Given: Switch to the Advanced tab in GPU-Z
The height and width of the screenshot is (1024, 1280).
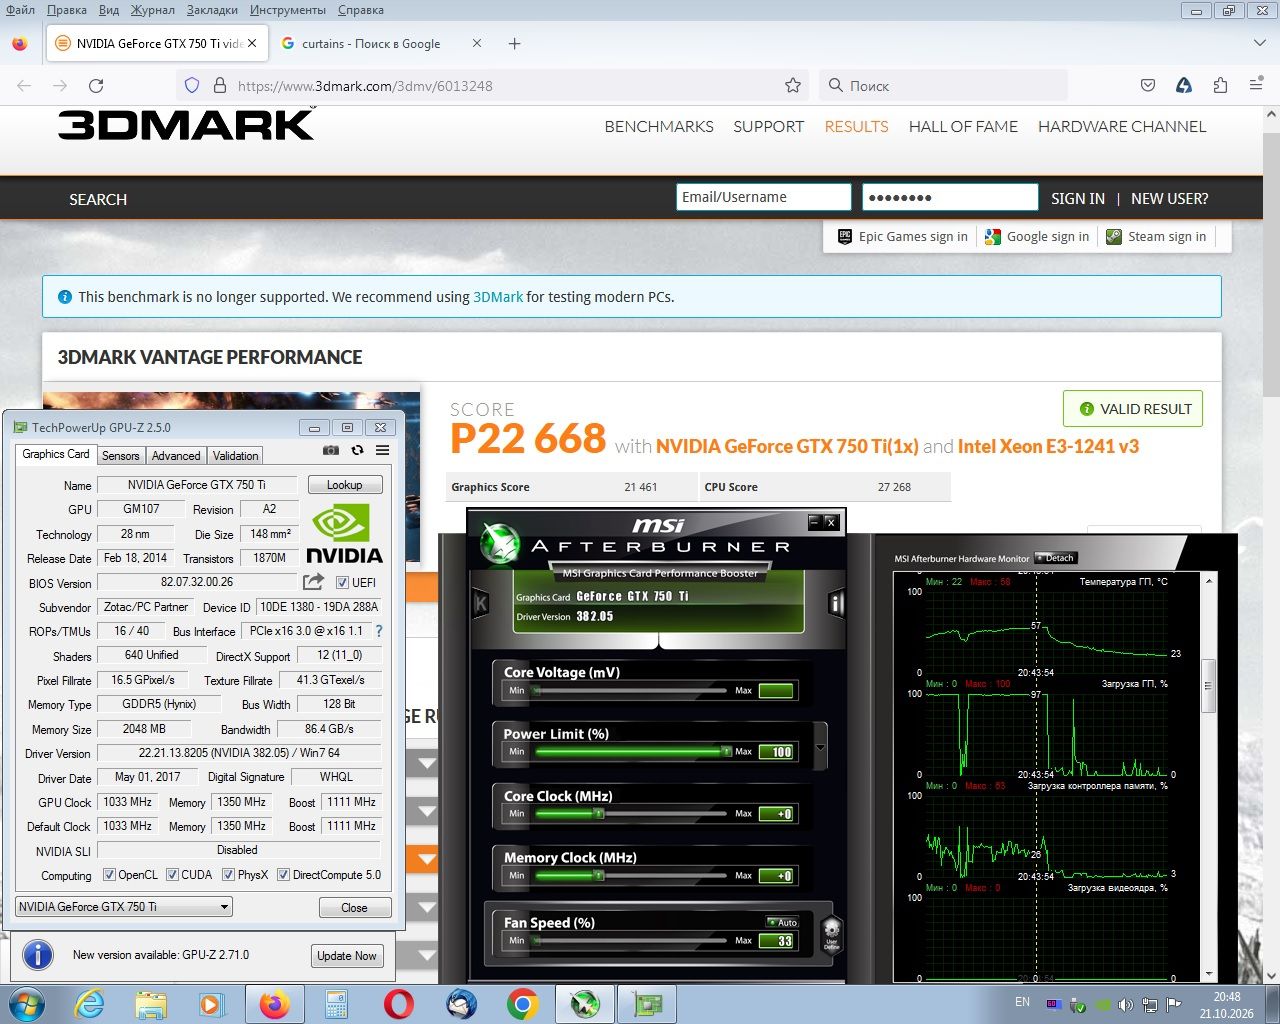Looking at the screenshot, I should pos(176,455).
